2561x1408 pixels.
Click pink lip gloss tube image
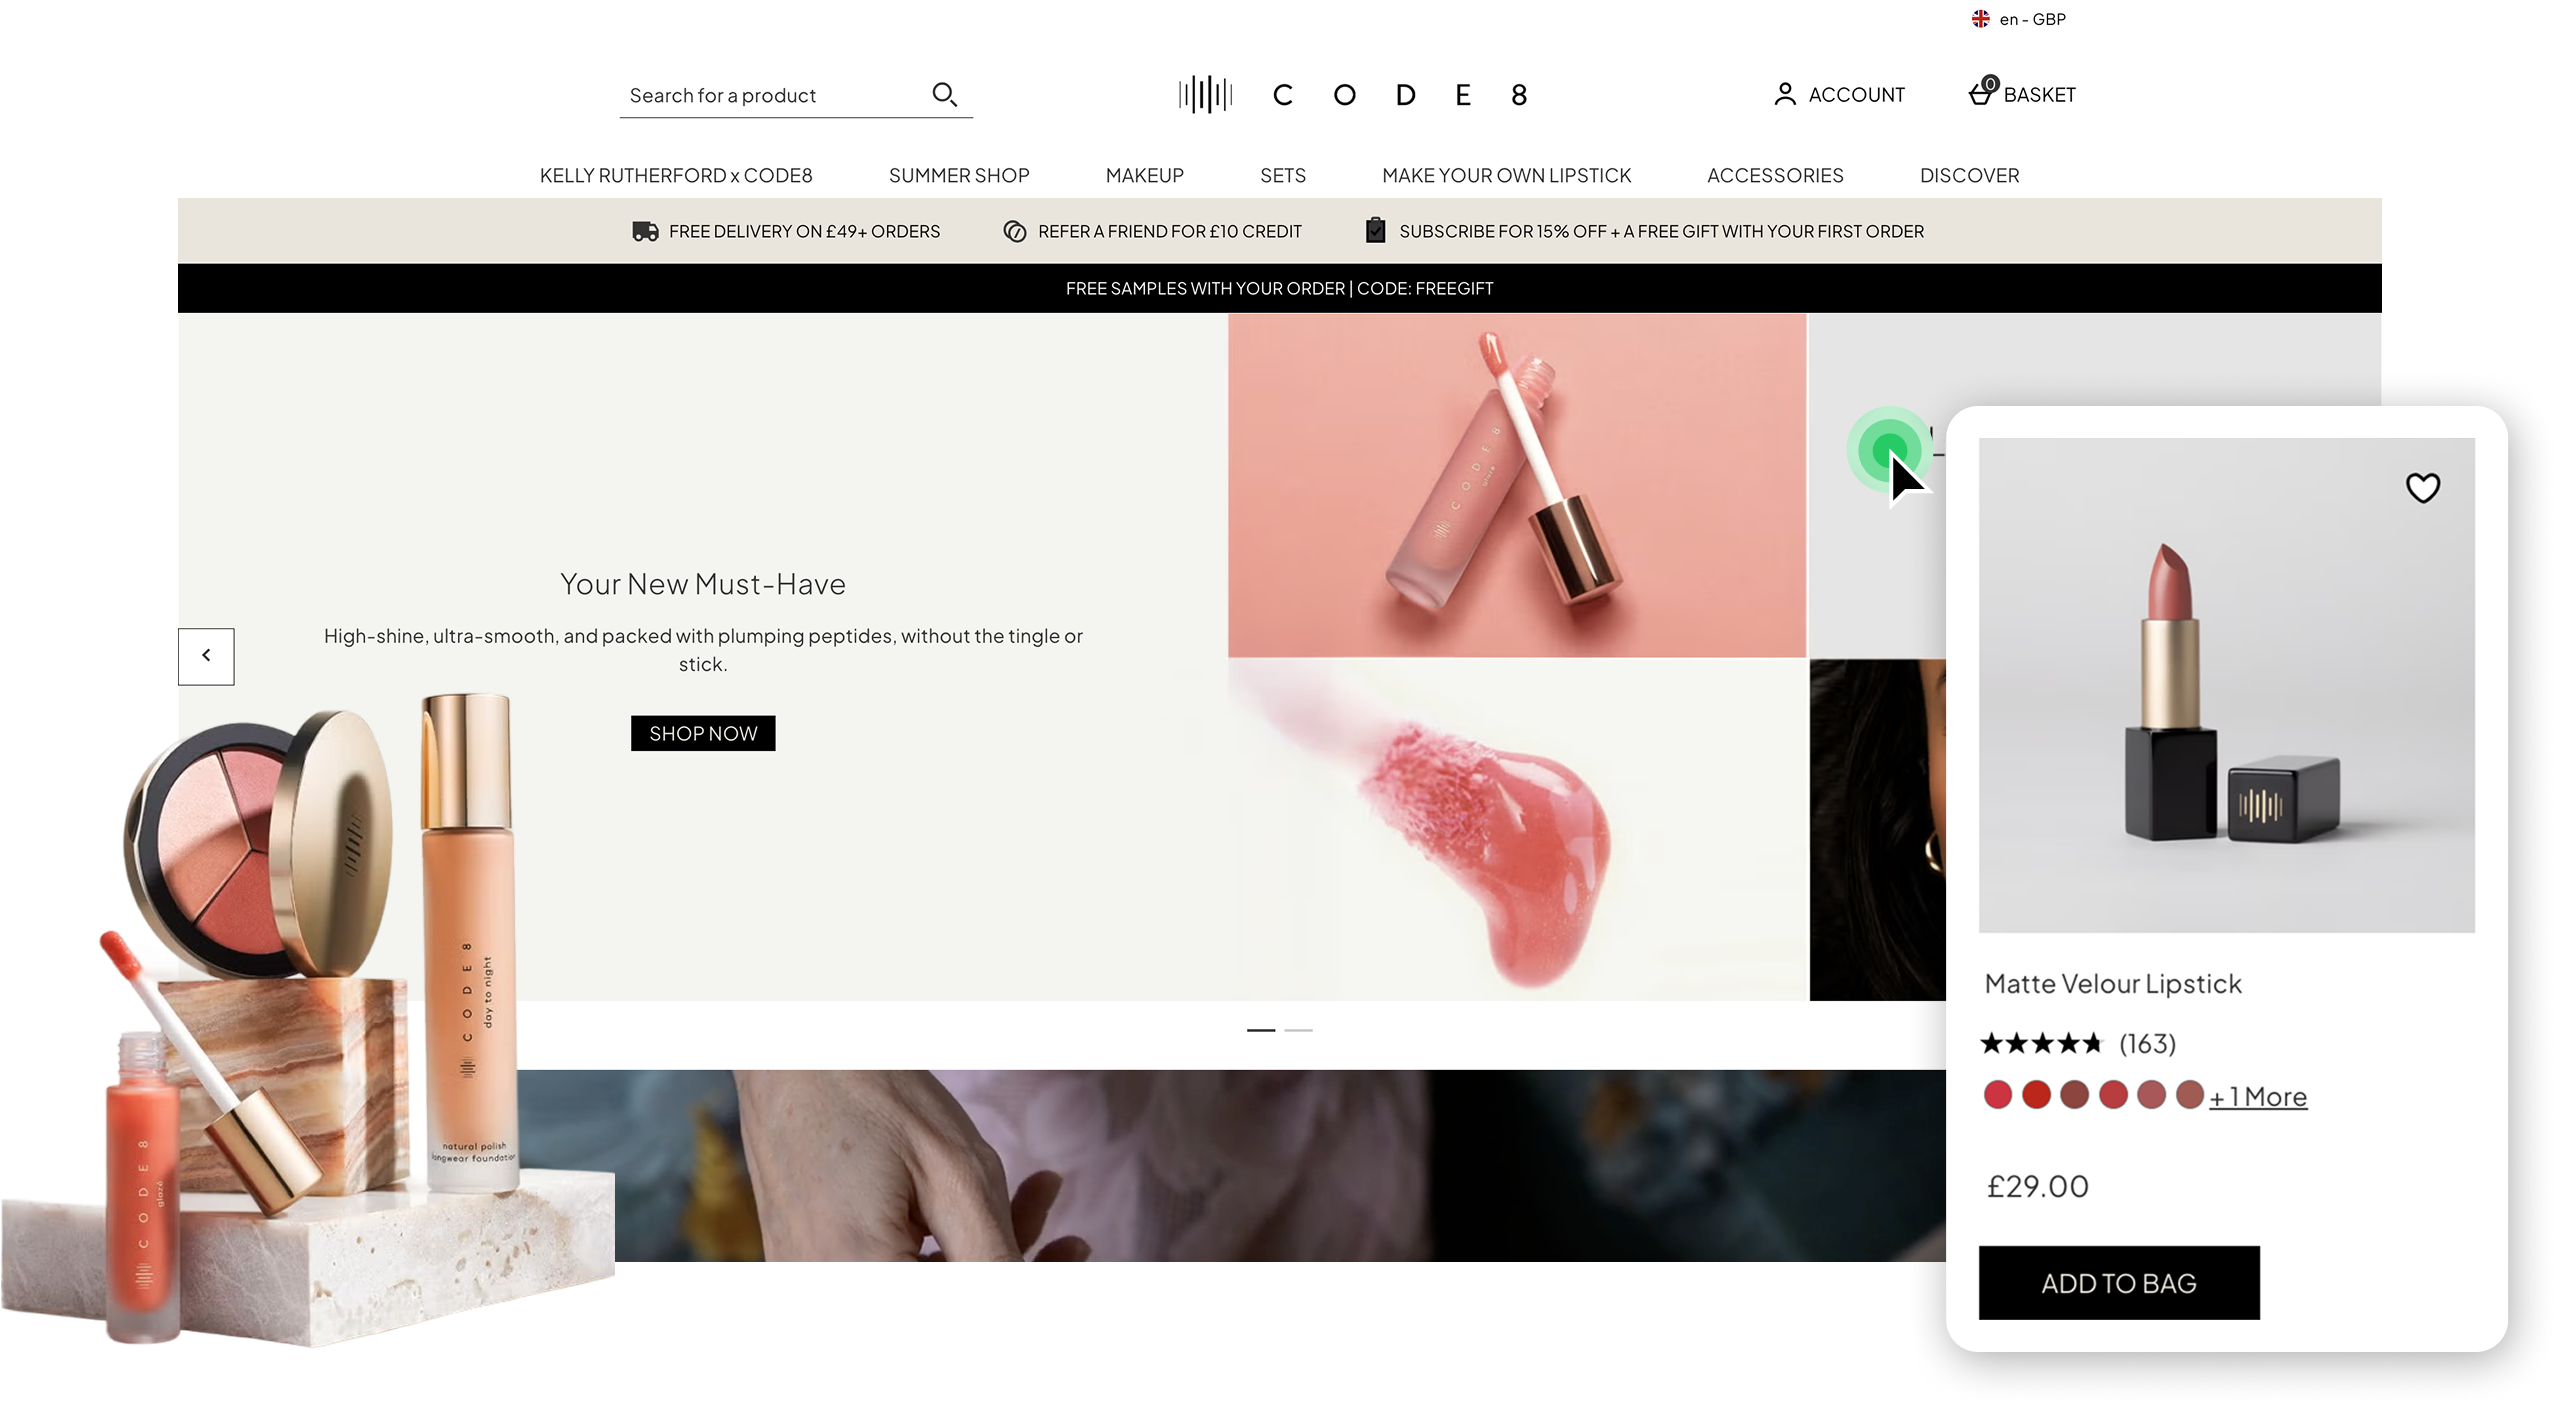pos(1517,486)
